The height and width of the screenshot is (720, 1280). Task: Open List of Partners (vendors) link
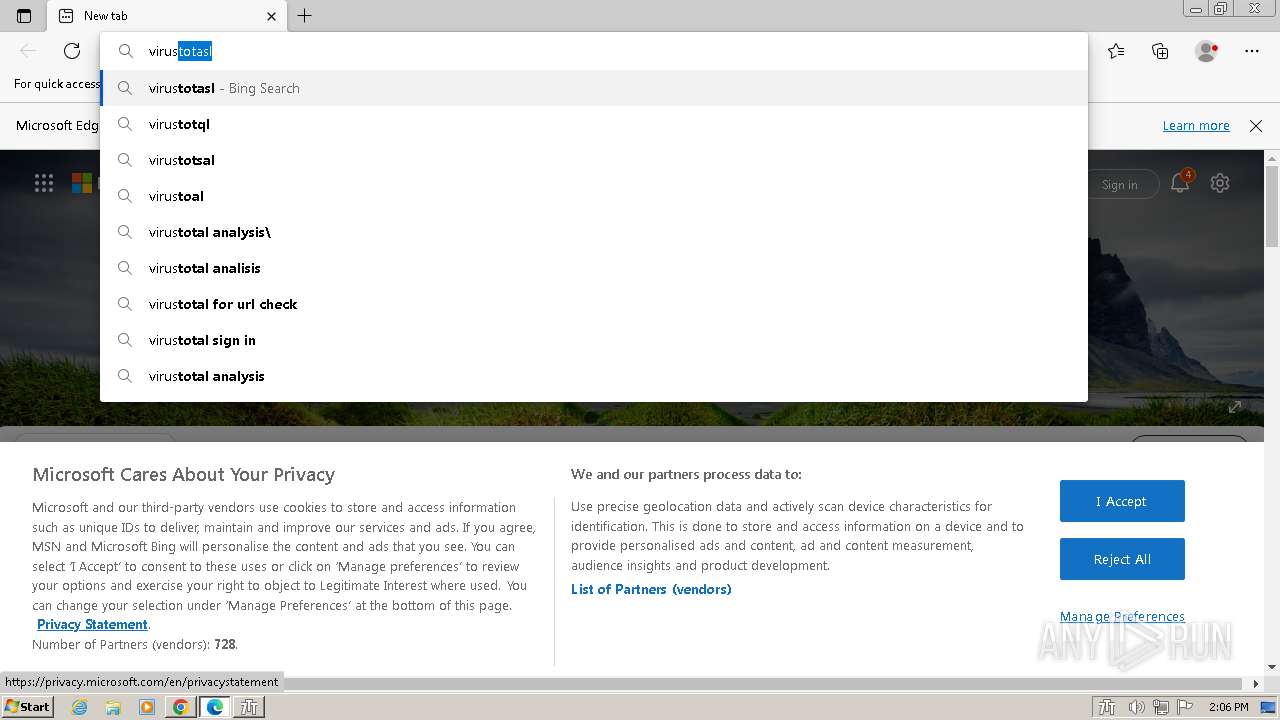[x=651, y=589]
